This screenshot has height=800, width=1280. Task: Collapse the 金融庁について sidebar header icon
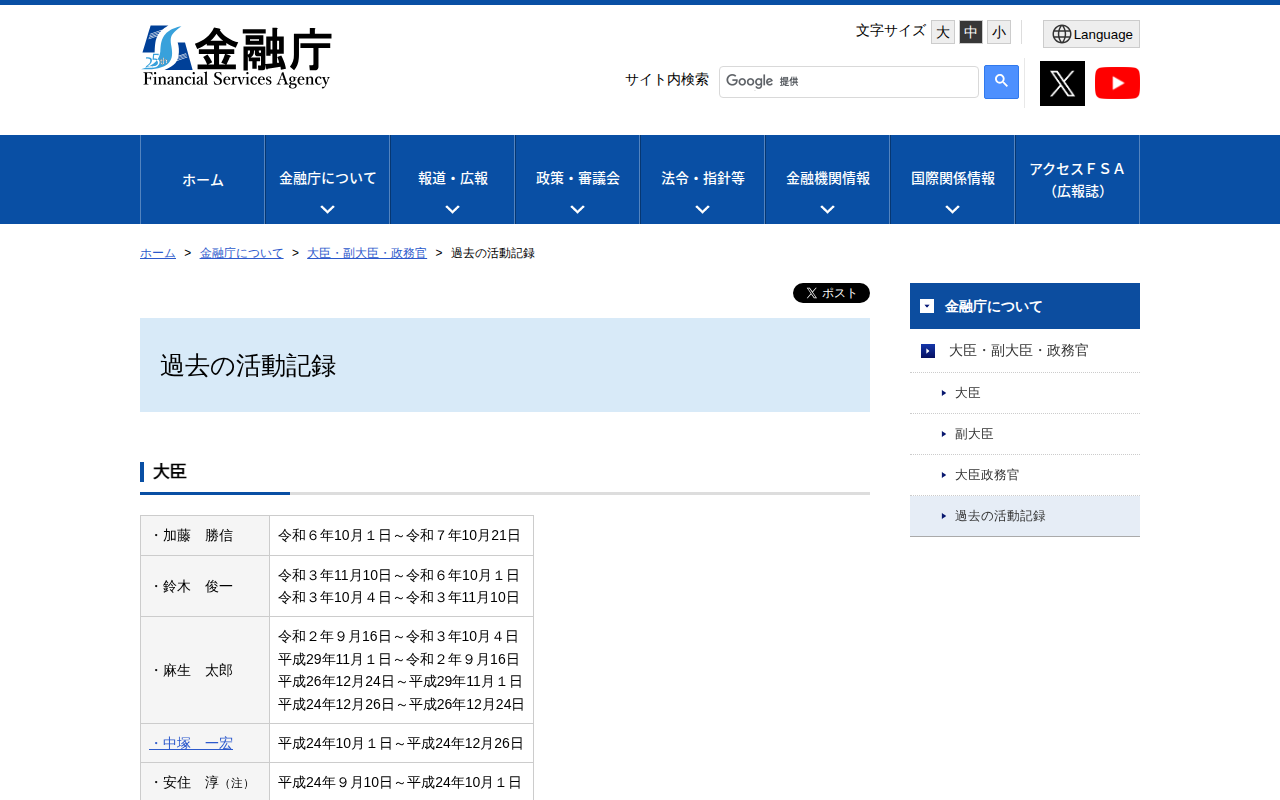tap(927, 306)
